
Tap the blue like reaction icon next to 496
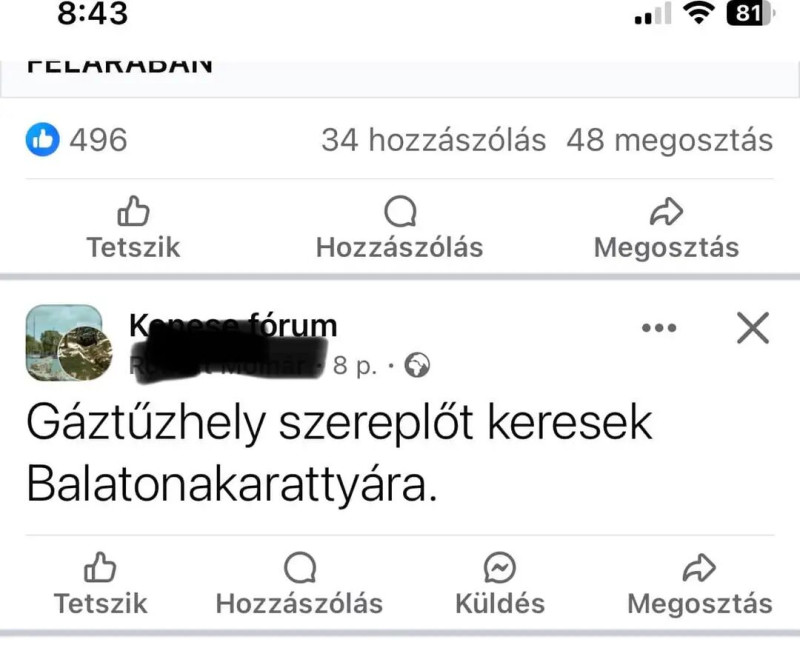pyautogui.click(x=42, y=139)
